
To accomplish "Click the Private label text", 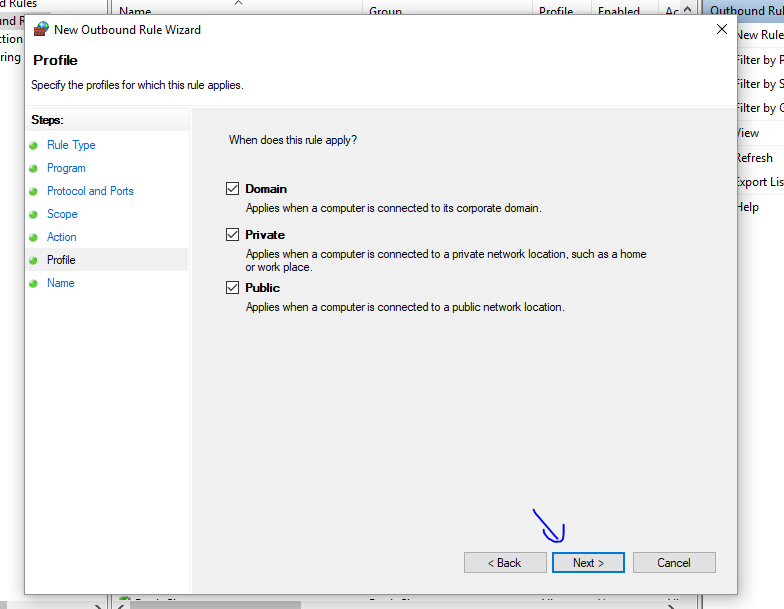I will pos(265,235).
